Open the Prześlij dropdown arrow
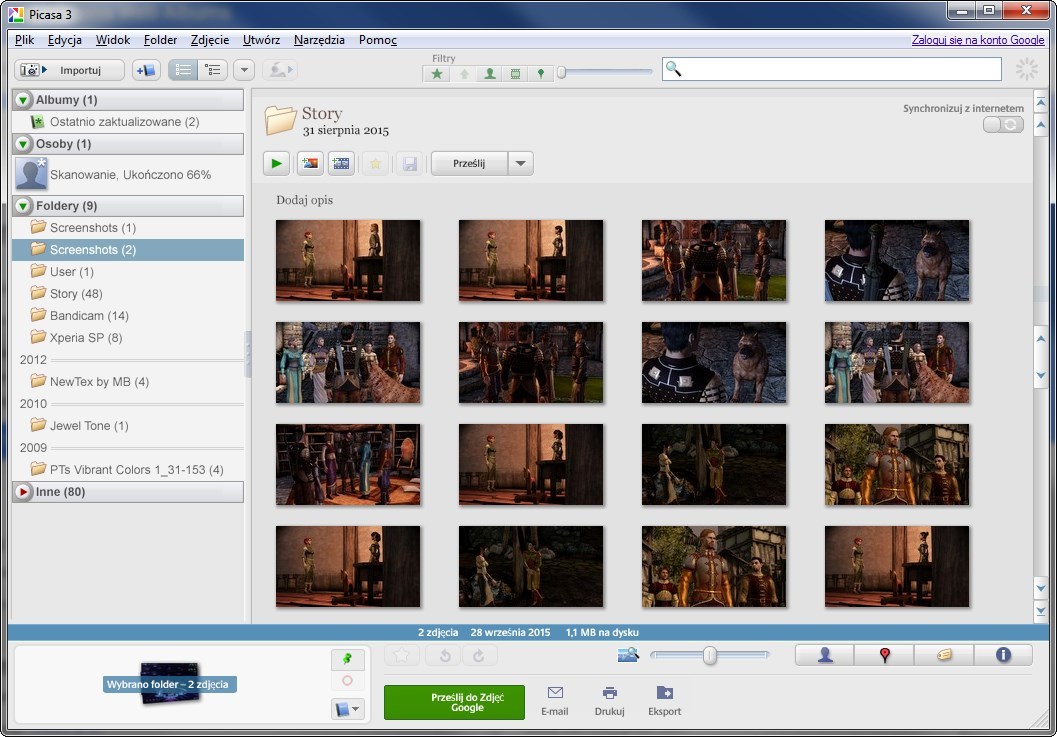The image size is (1057, 737). (520, 163)
